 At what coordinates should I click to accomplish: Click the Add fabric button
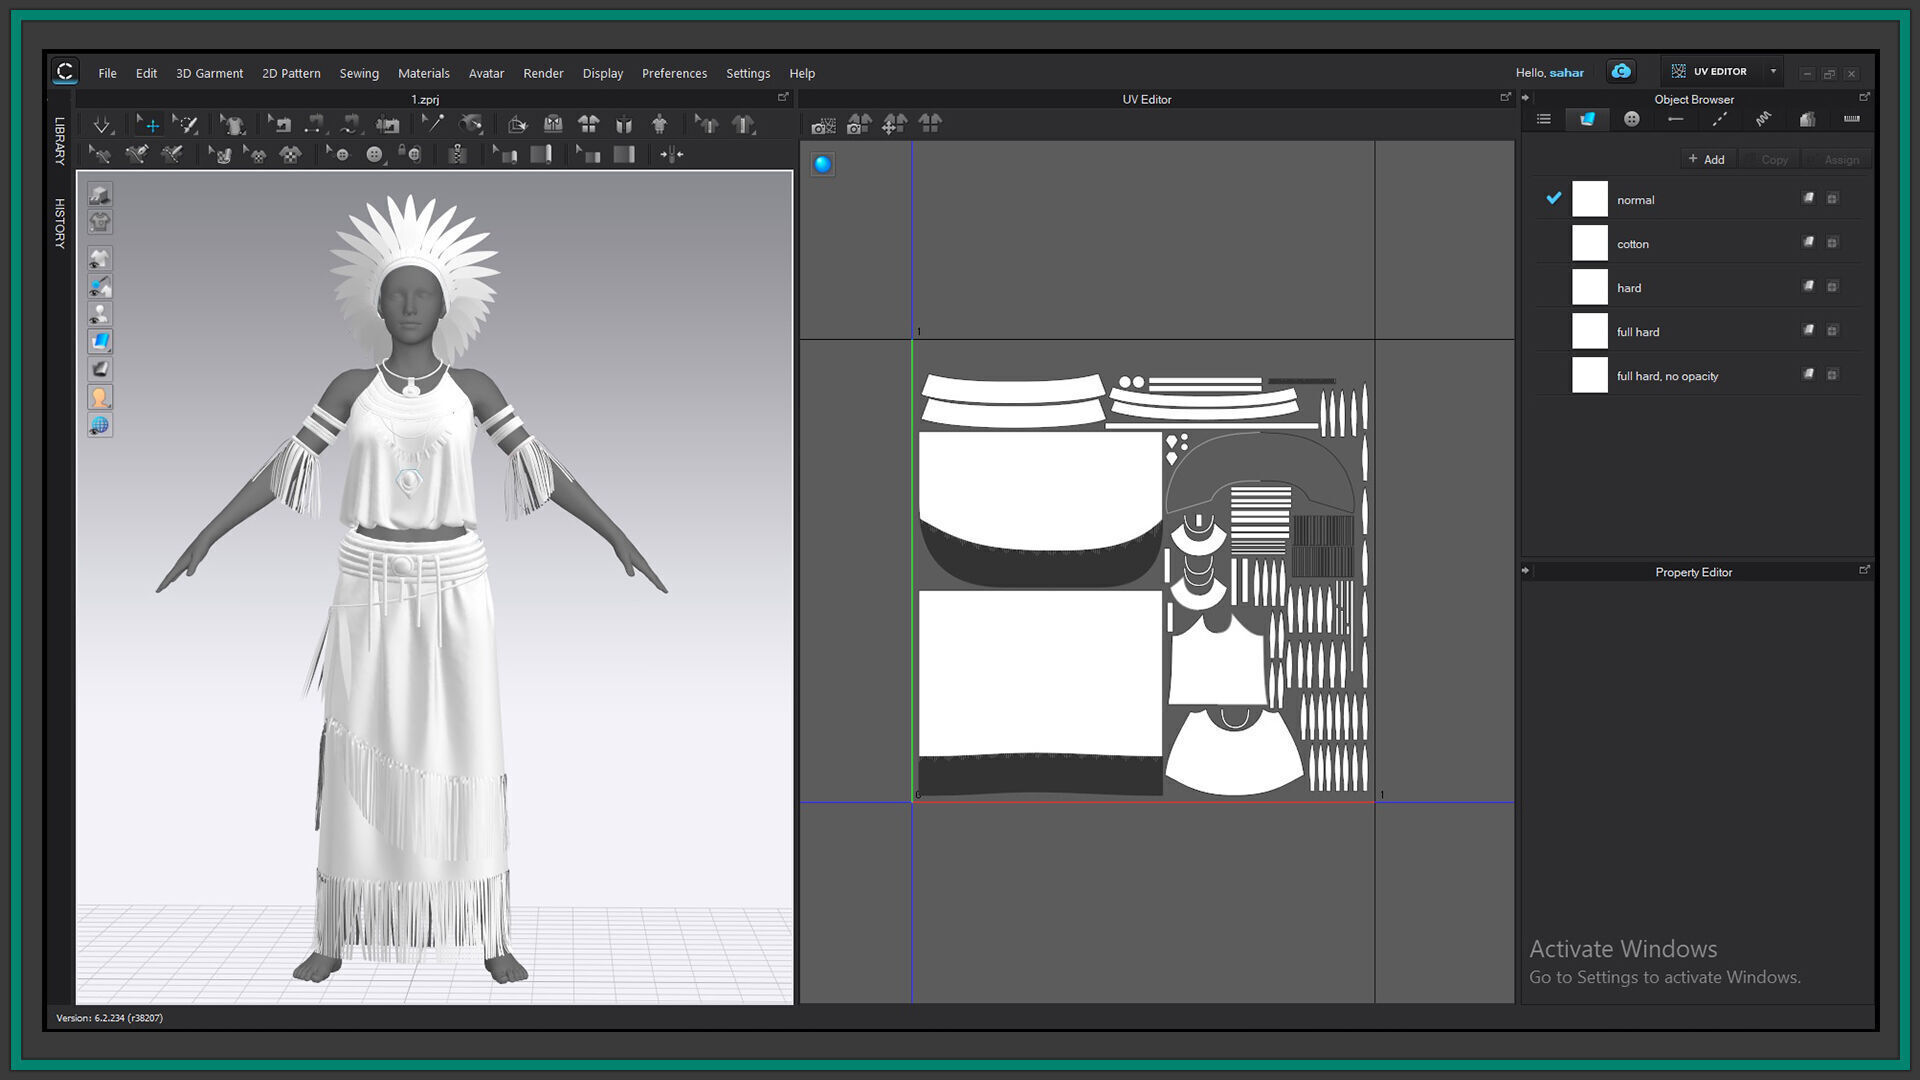pos(1706,159)
